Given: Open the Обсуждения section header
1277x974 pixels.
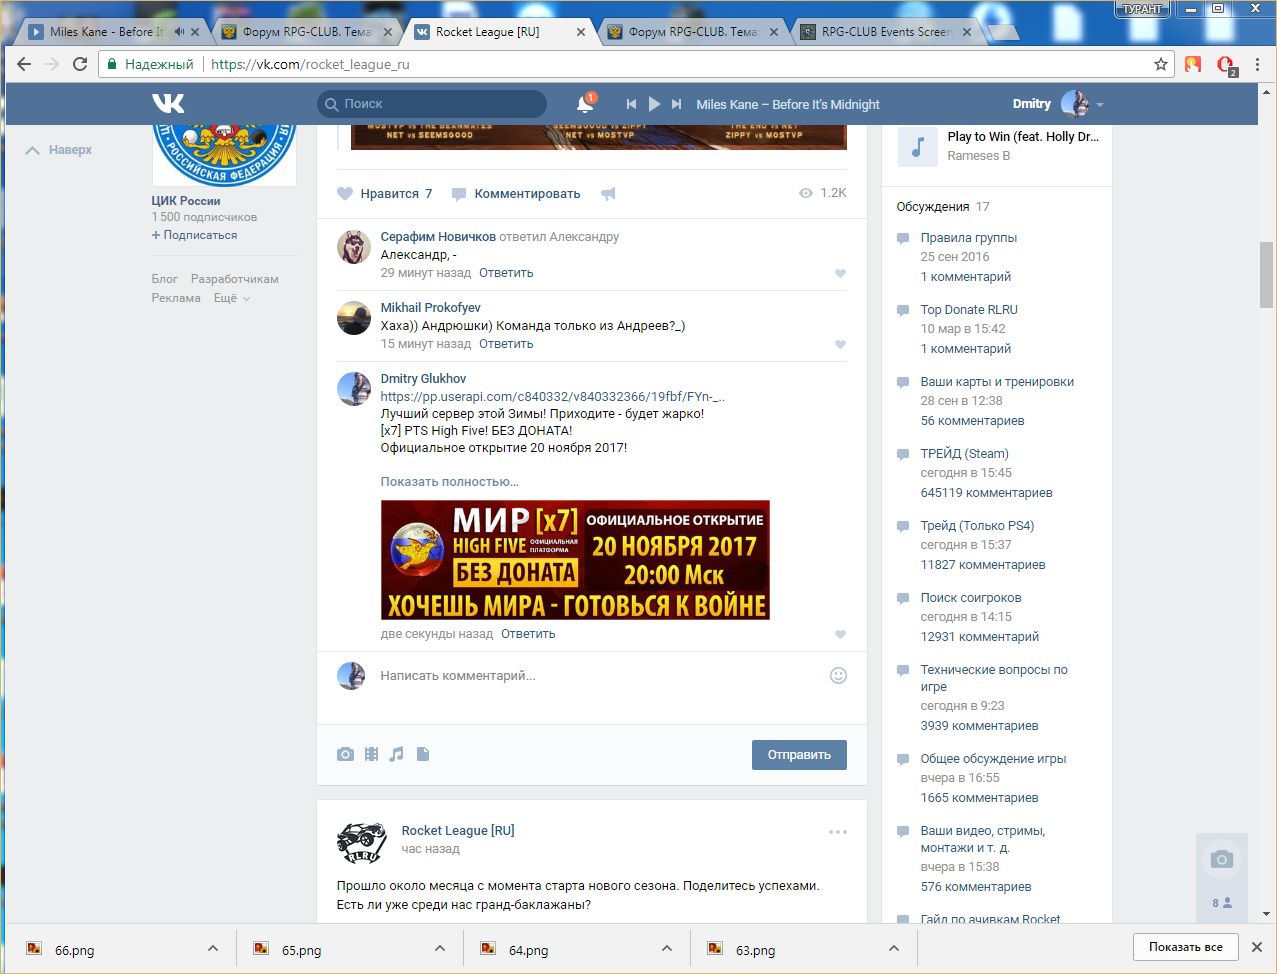Looking at the screenshot, I should [x=932, y=207].
